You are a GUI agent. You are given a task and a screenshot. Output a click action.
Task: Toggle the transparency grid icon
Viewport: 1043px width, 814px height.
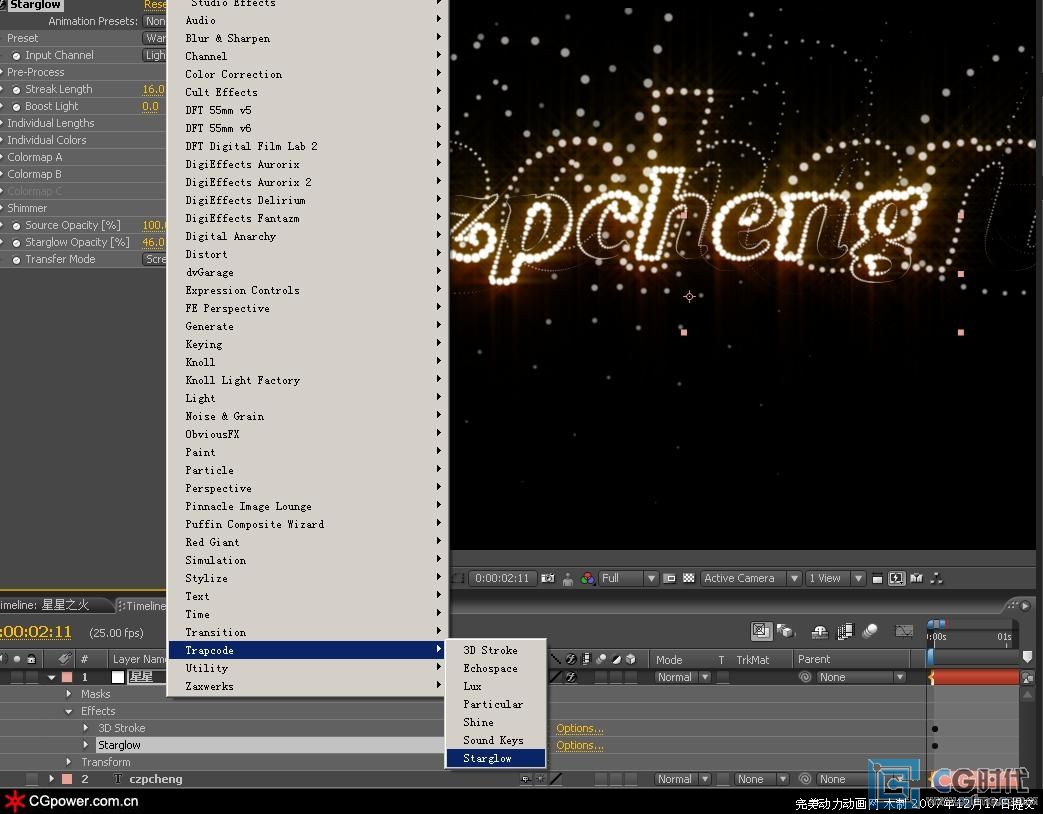click(688, 579)
